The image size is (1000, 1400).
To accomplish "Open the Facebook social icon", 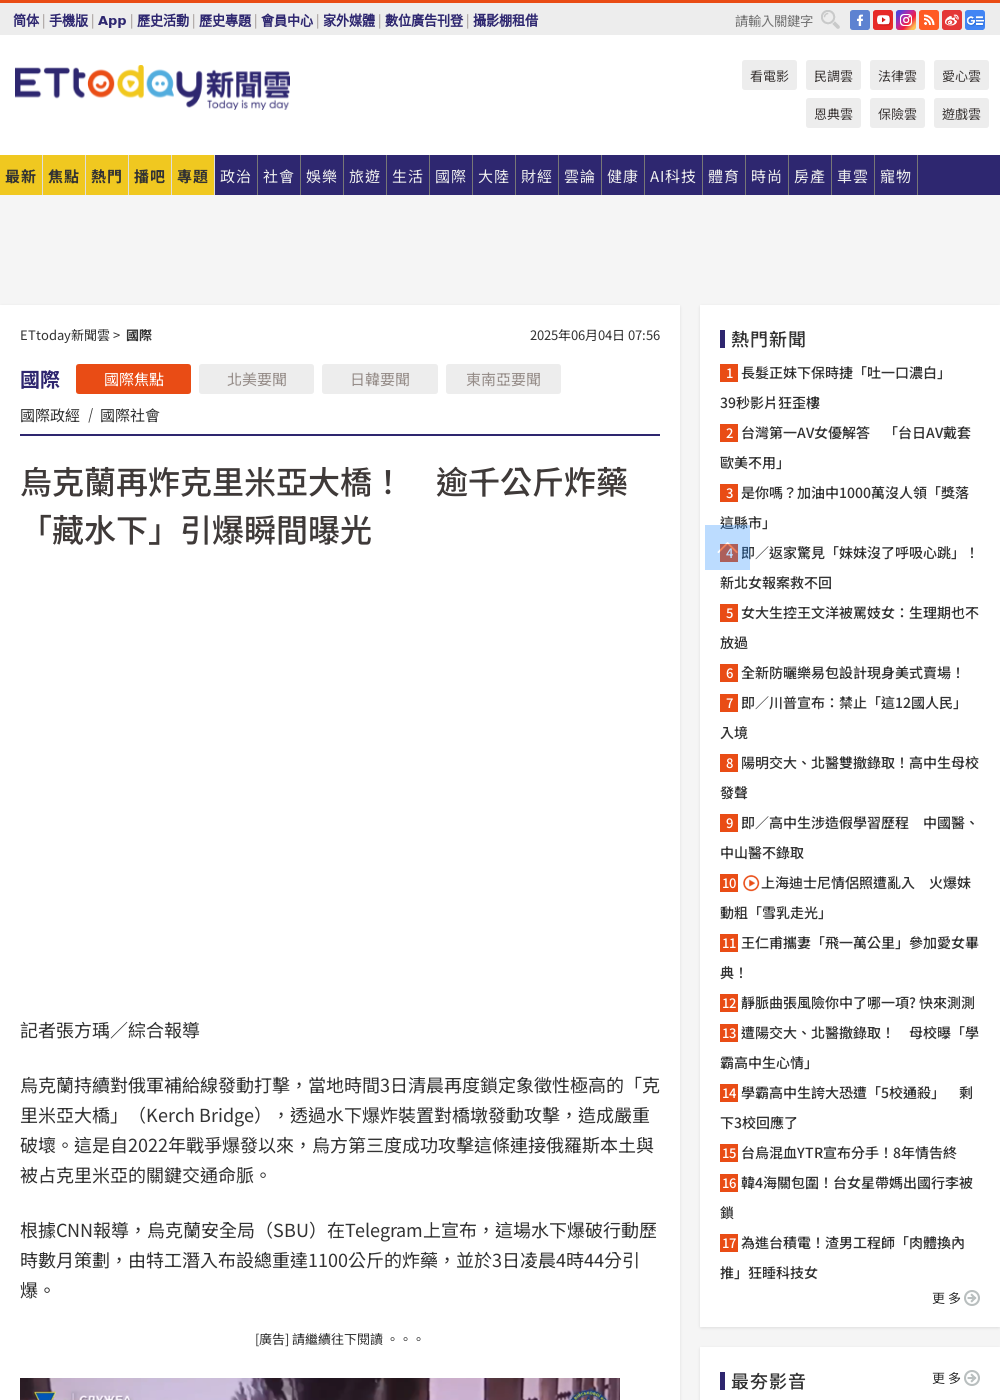I will (x=860, y=20).
